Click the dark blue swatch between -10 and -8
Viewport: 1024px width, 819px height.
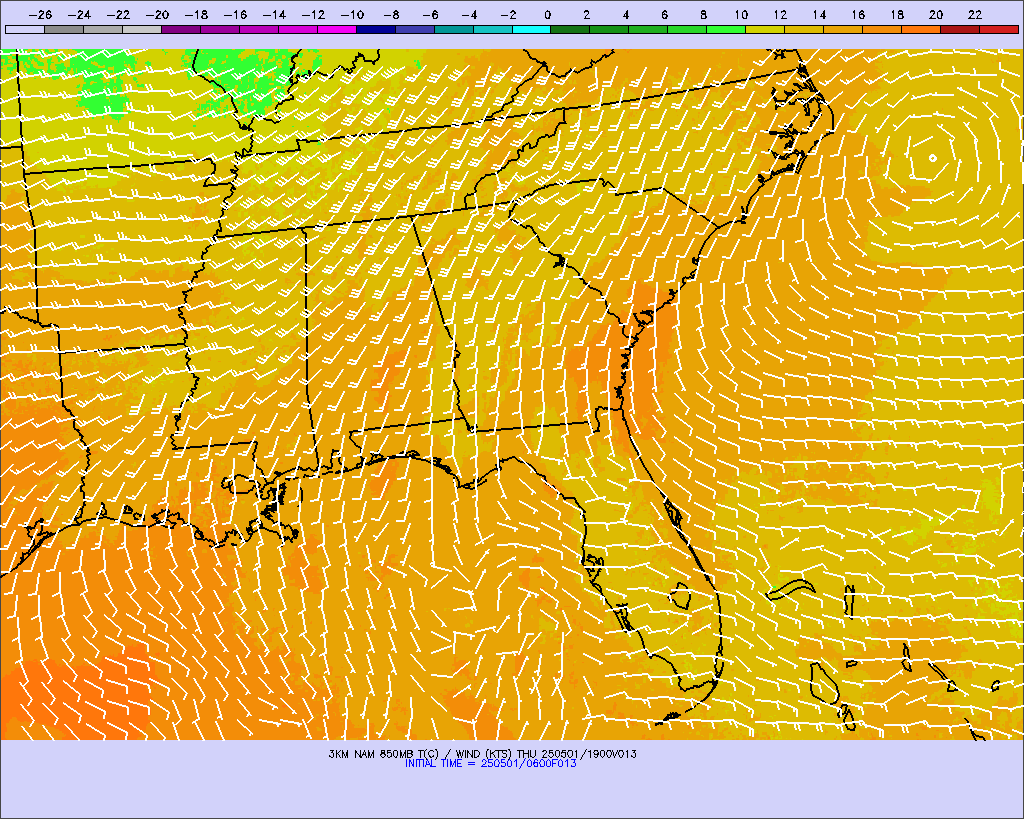coord(376,29)
